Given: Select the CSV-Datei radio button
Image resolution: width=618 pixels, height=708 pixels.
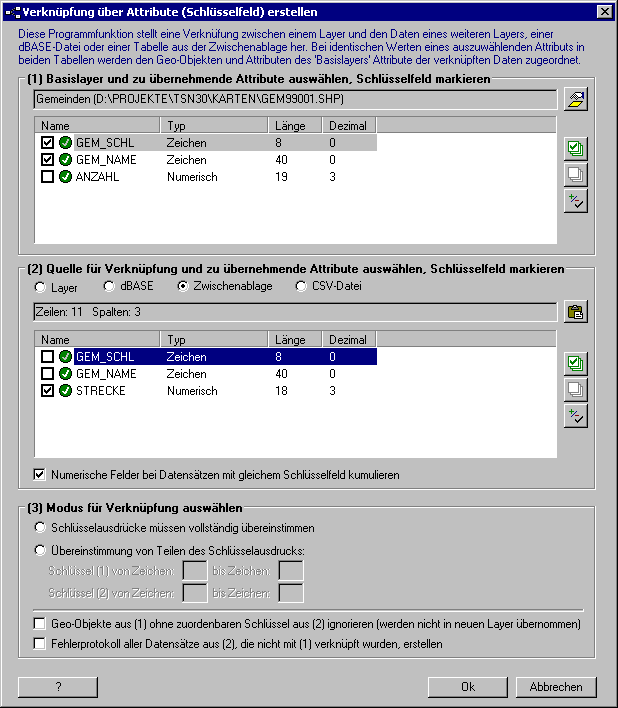Looking at the screenshot, I should point(301,286).
